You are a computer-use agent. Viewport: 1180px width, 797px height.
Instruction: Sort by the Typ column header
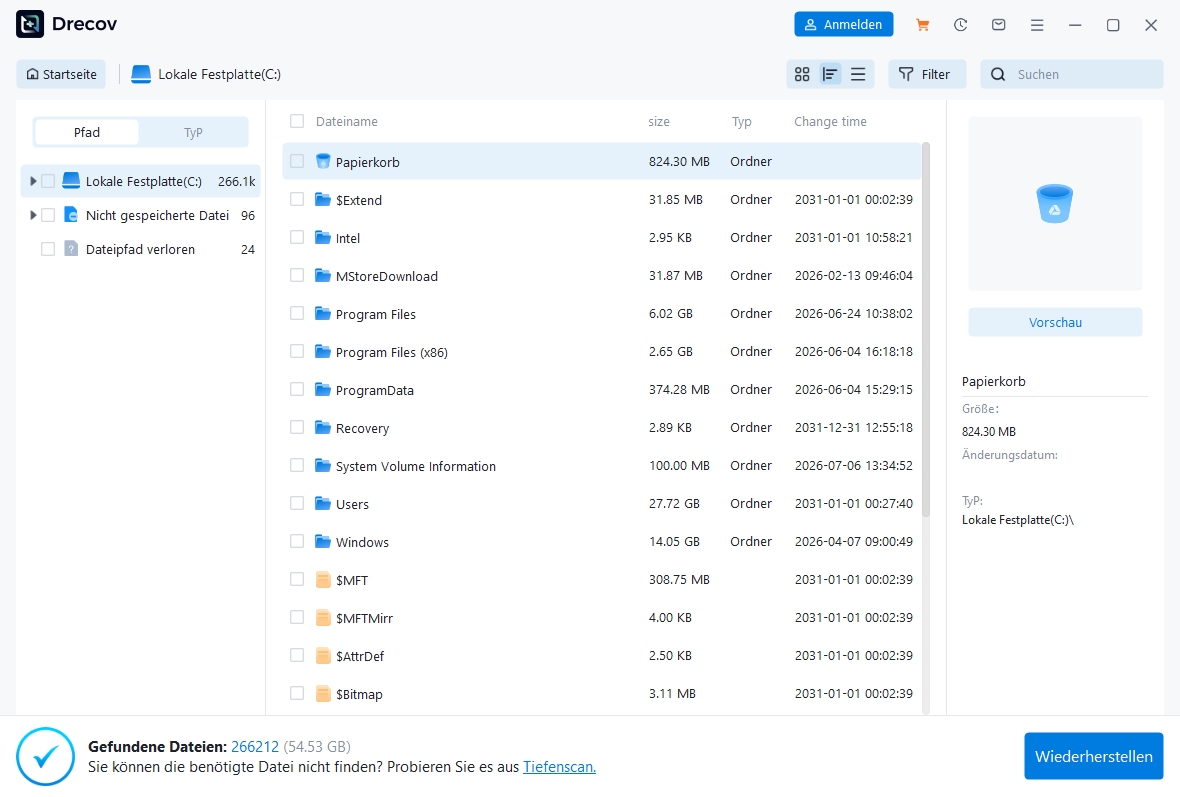pos(741,121)
